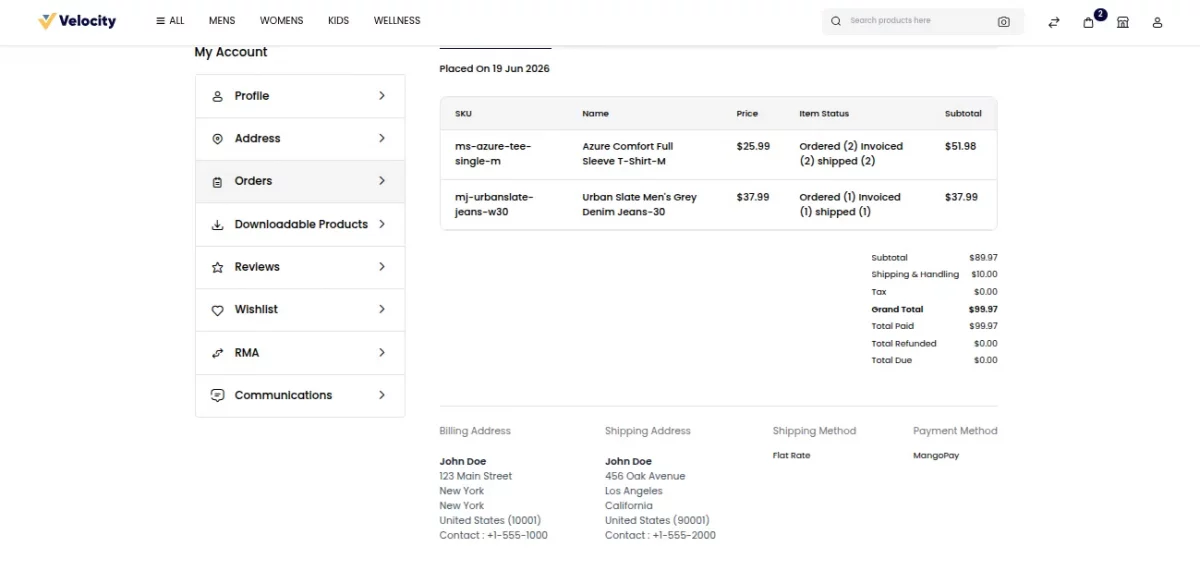Click the camera image search icon

tap(1003, 21)
